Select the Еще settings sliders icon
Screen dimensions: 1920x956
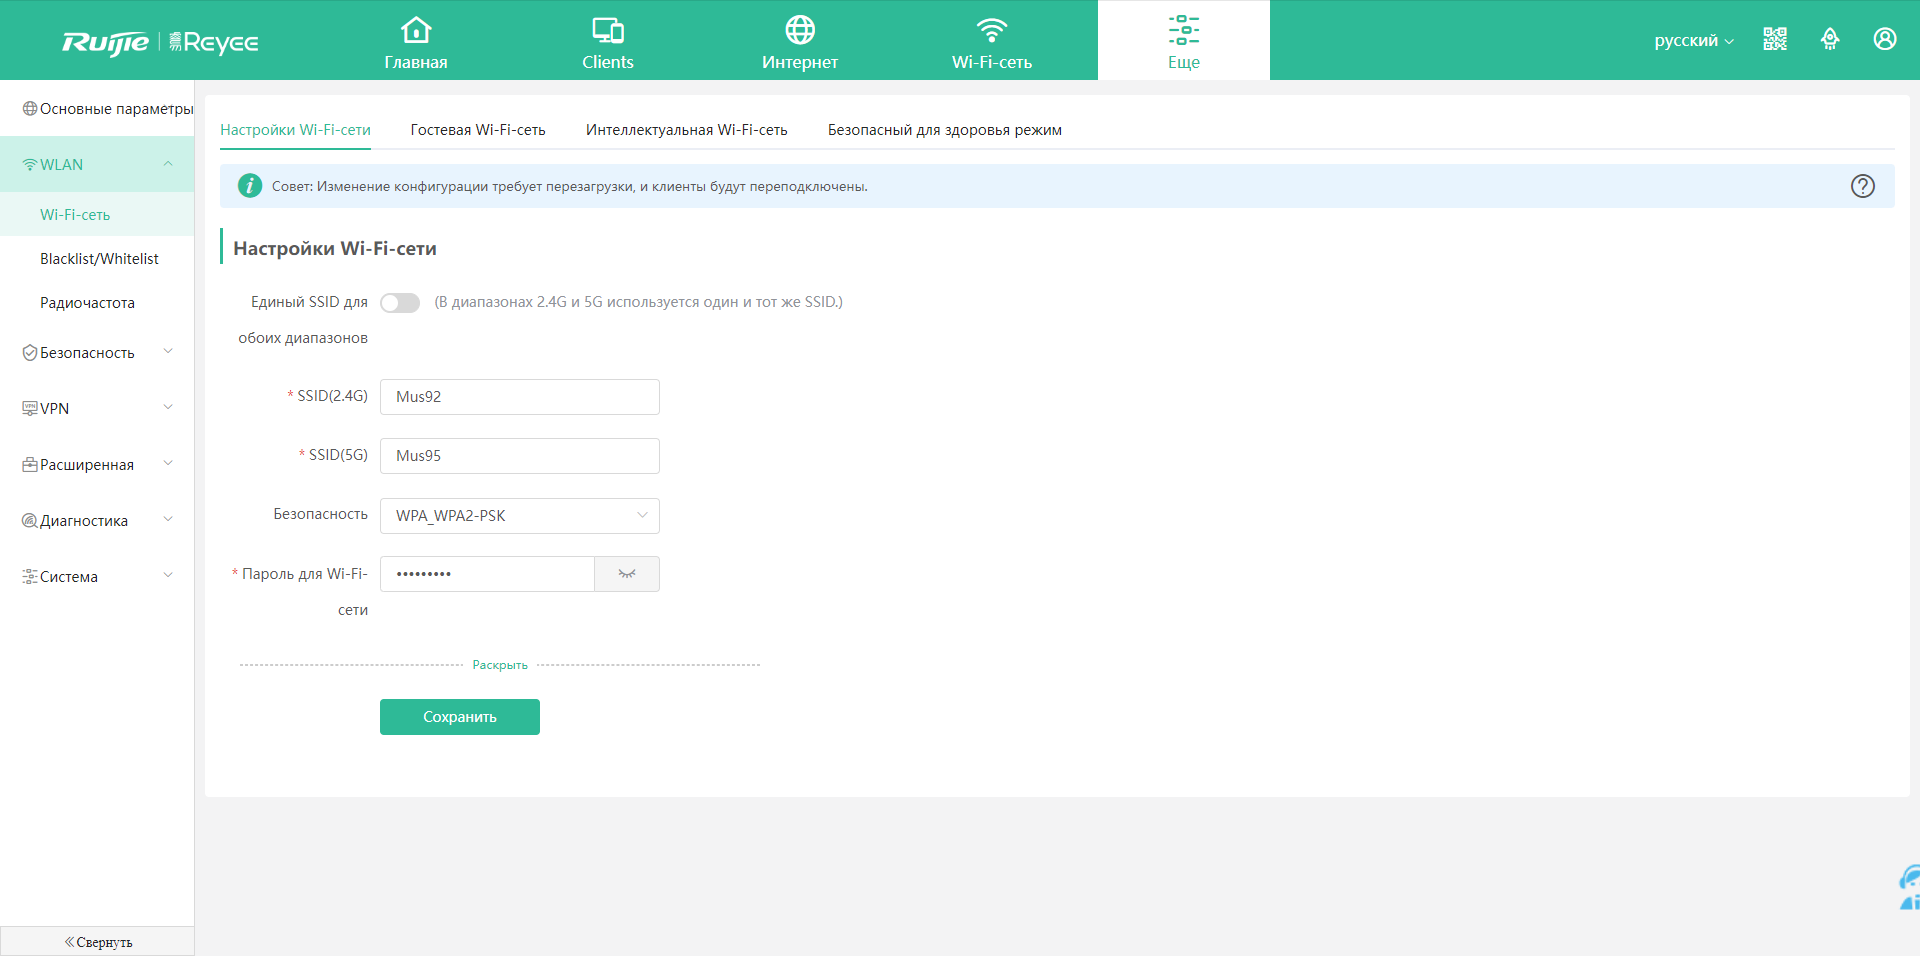(1184, 30)
